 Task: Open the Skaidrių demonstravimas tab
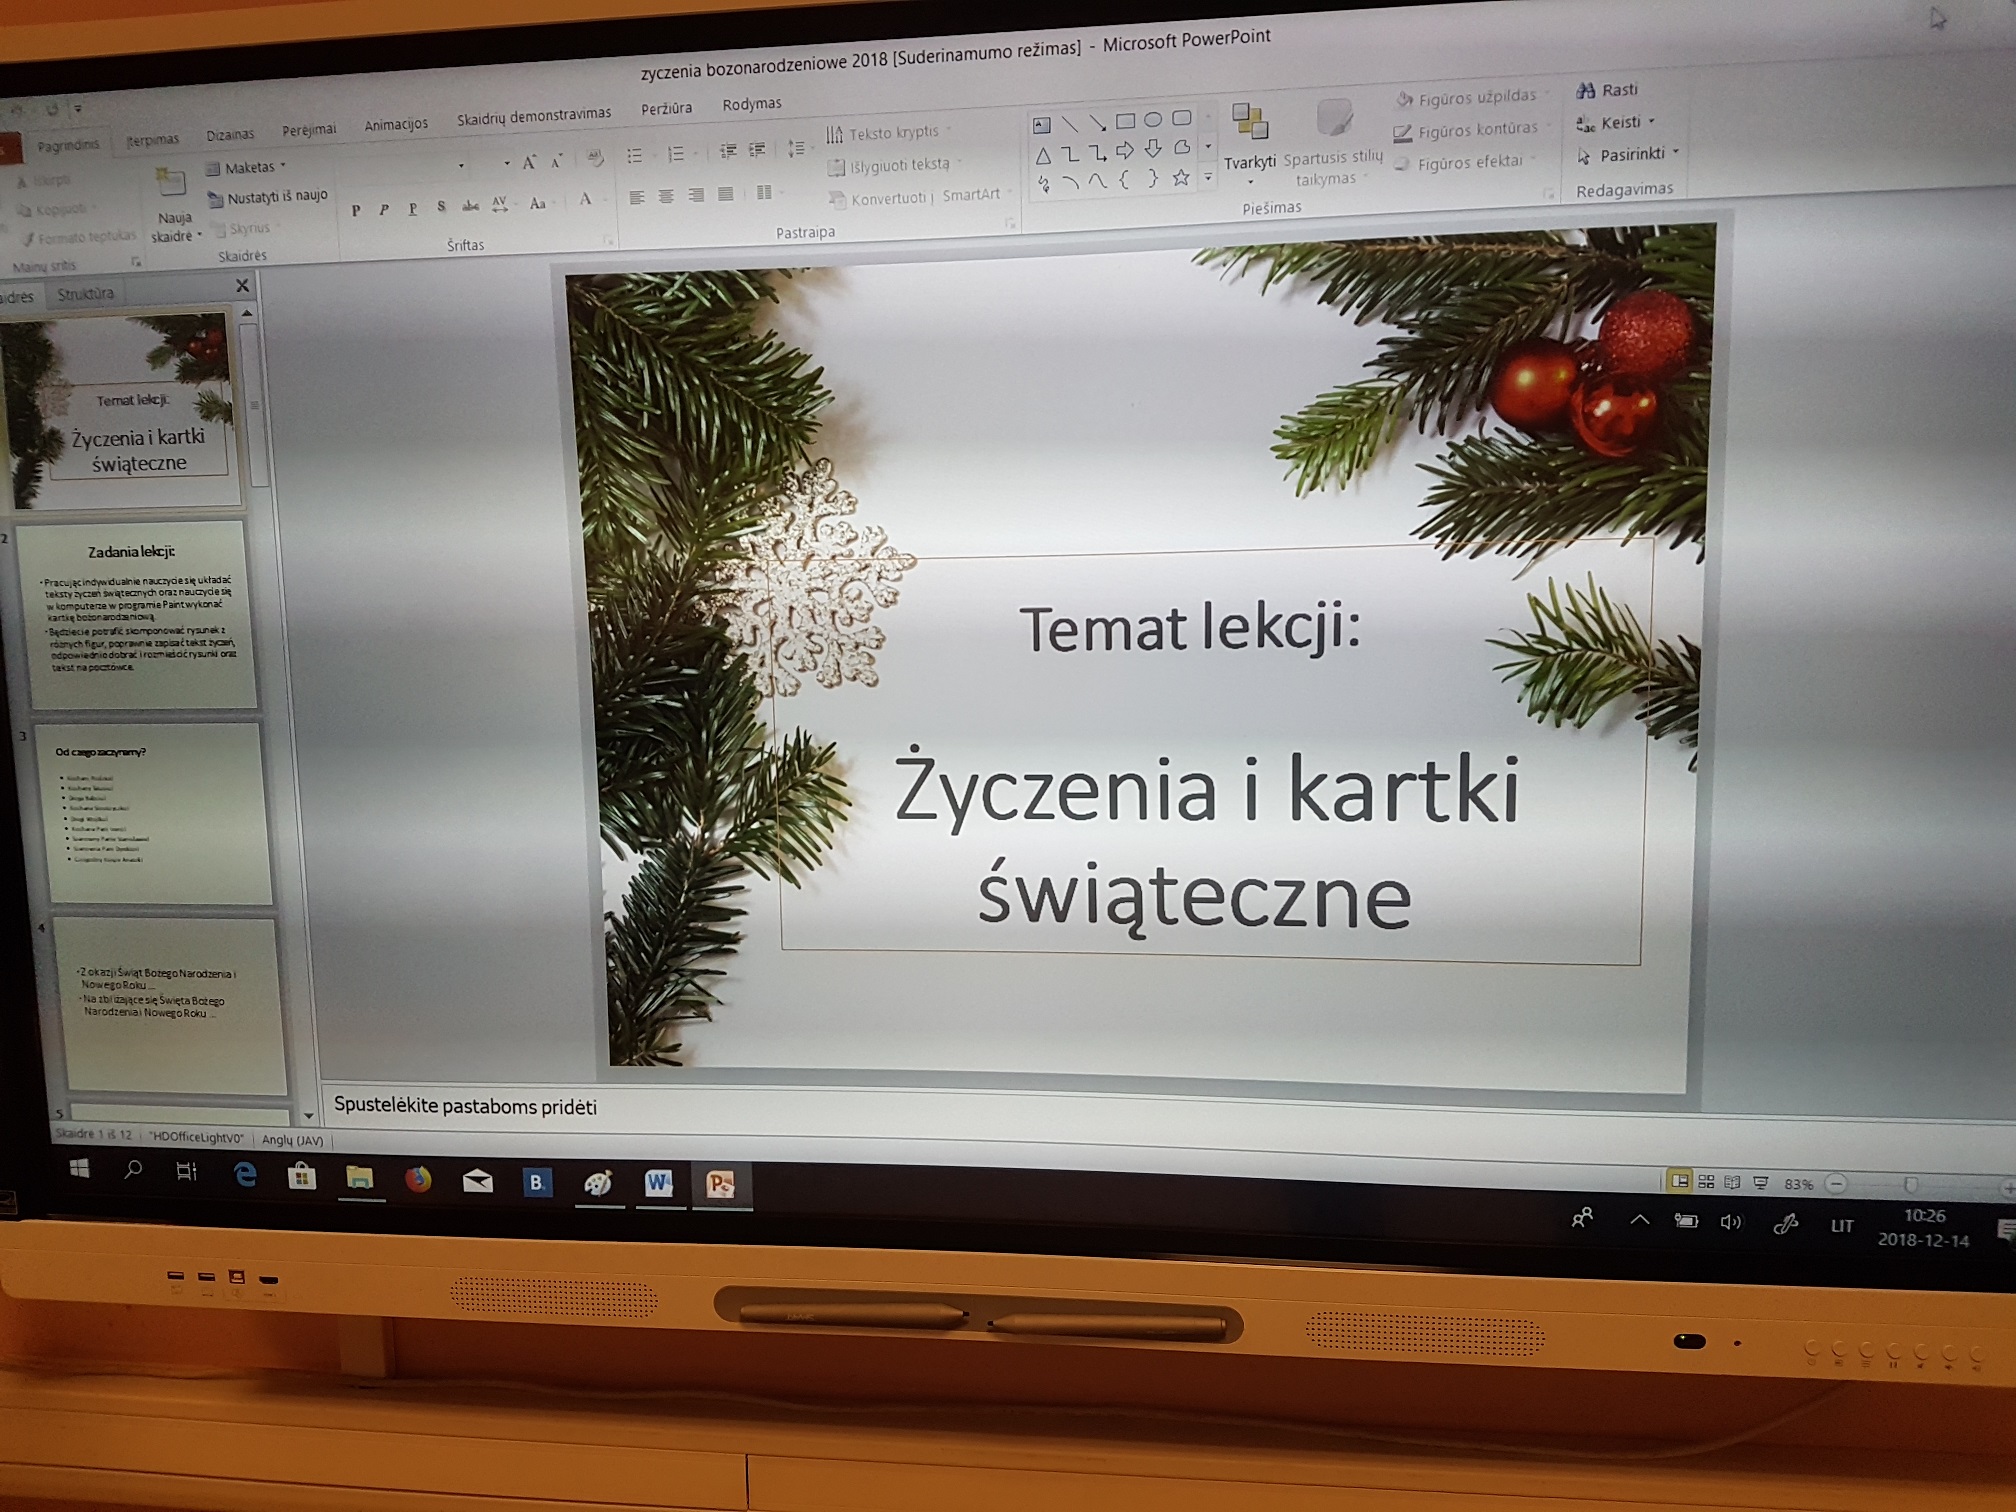pos(534,117)
